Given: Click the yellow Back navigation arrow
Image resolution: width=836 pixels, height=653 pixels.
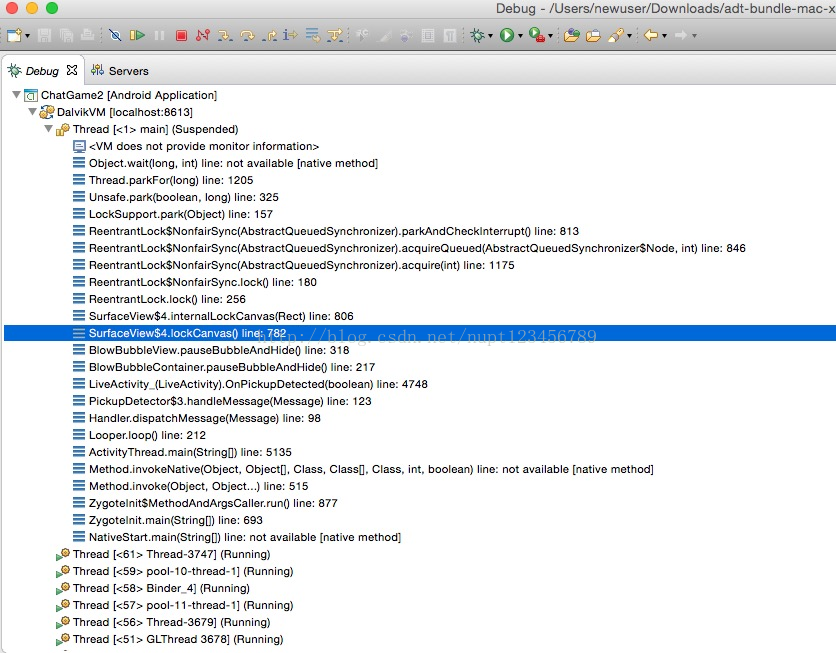Looking at the screenshot, I should 650,36.
